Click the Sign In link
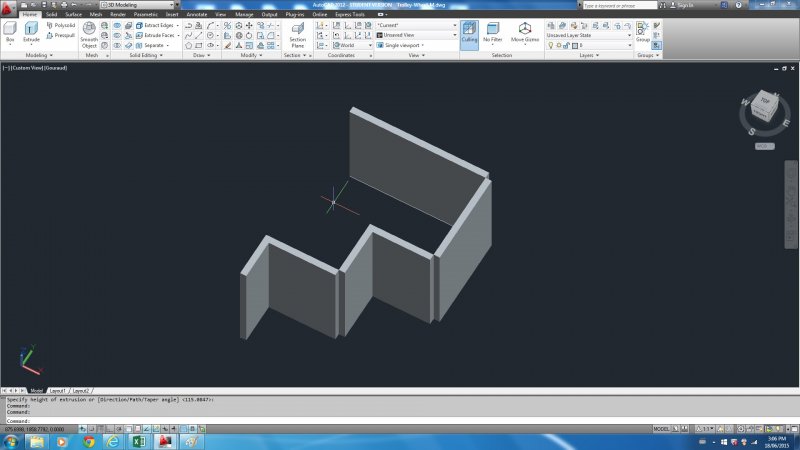800x450 pixels. (684, 5)
